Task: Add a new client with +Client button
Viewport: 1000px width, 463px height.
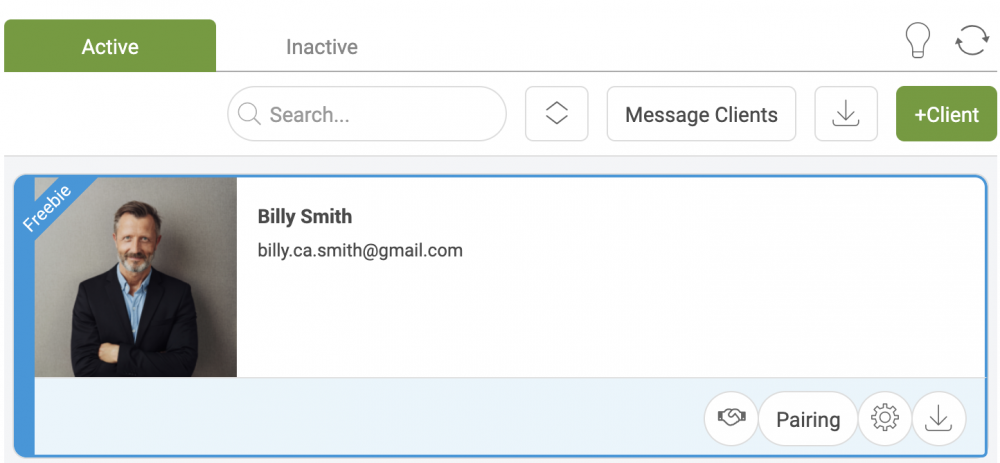Action: [x=946, y=114]
